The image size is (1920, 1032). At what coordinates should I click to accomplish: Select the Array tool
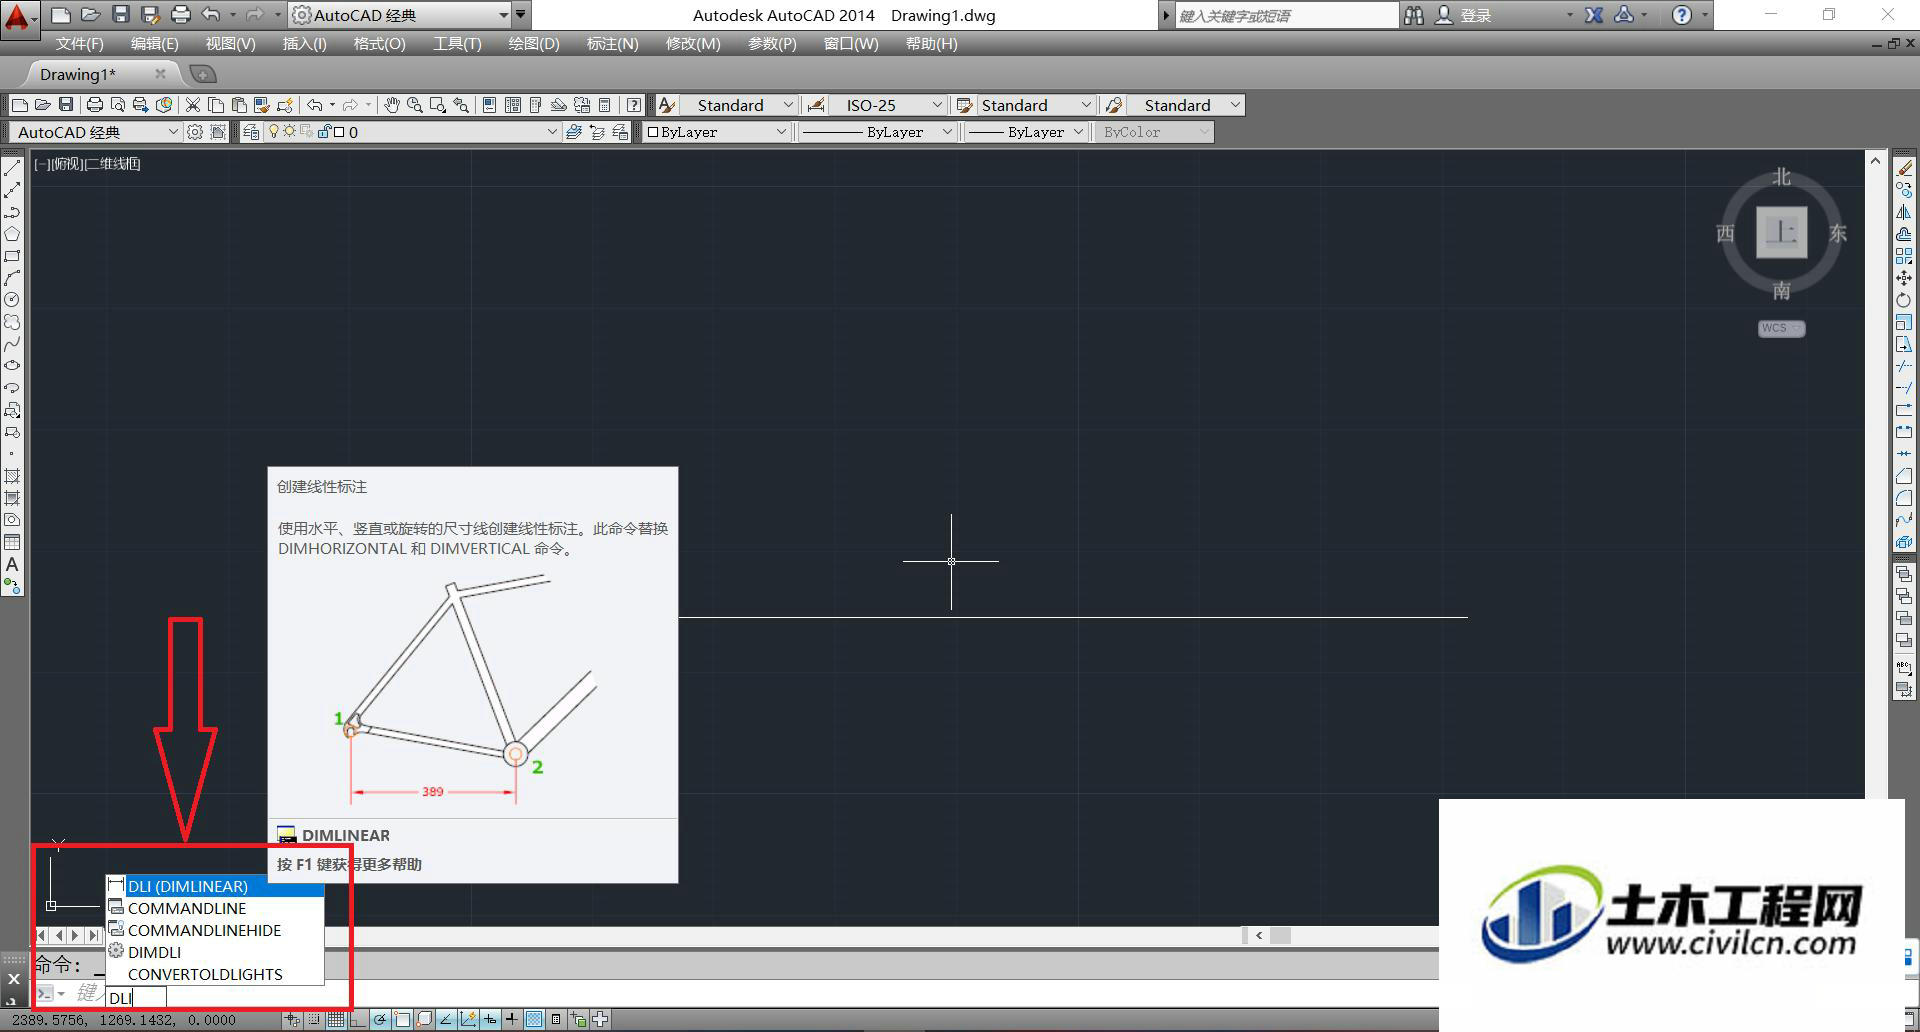1904,256
